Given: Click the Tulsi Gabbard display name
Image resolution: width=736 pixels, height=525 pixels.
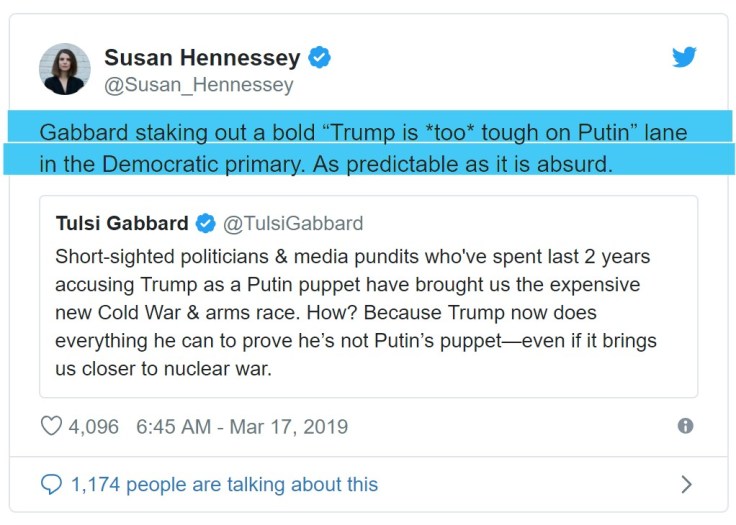Looking at the screenshot, I should click(122, 222).
